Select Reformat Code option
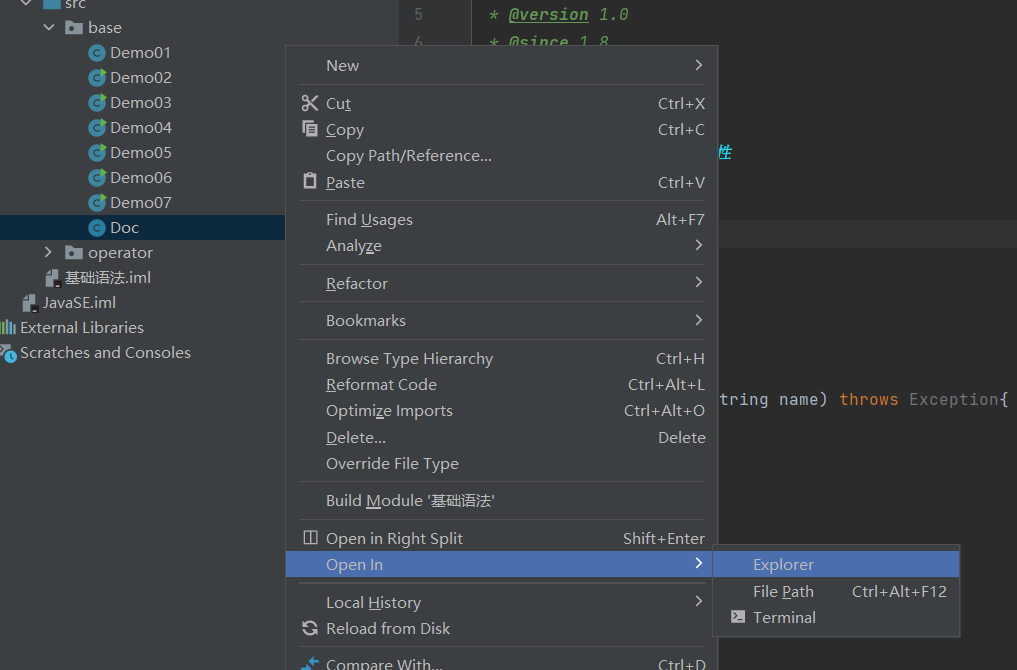 tap(381, 384)
